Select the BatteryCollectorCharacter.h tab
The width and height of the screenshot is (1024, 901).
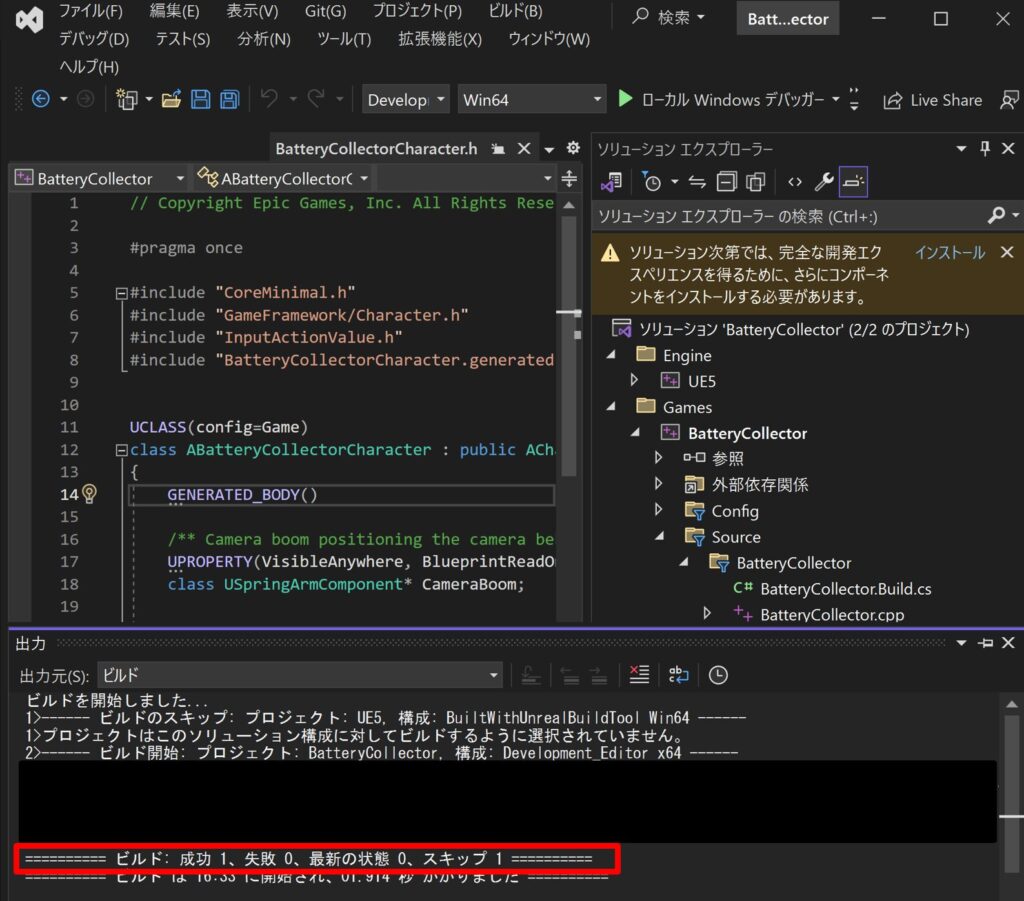pos(376,149)
